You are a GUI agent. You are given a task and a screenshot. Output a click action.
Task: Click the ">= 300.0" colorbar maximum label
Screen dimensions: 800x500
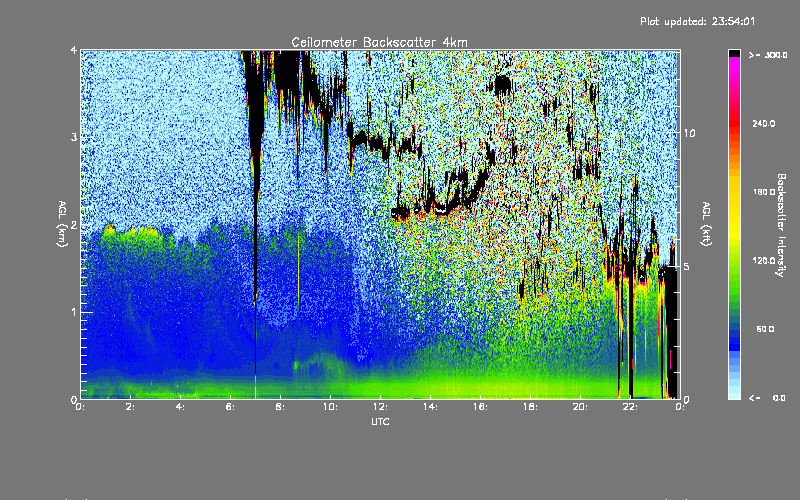[768, 55]
